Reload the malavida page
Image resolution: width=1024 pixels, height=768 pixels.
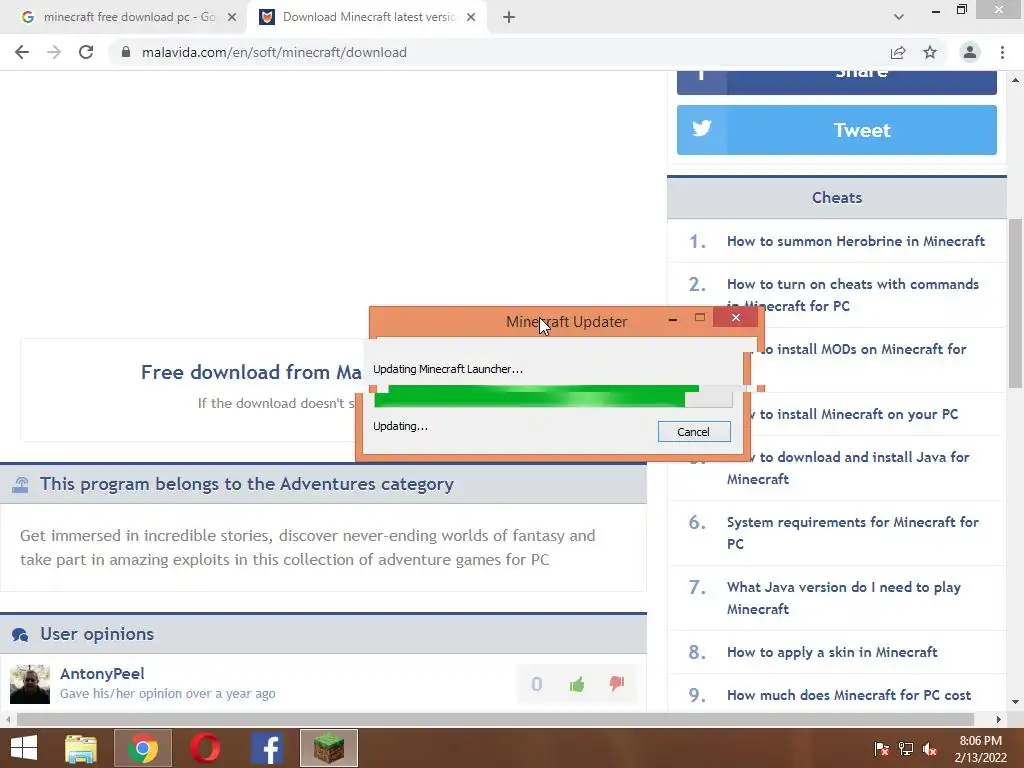coord(86,52)
